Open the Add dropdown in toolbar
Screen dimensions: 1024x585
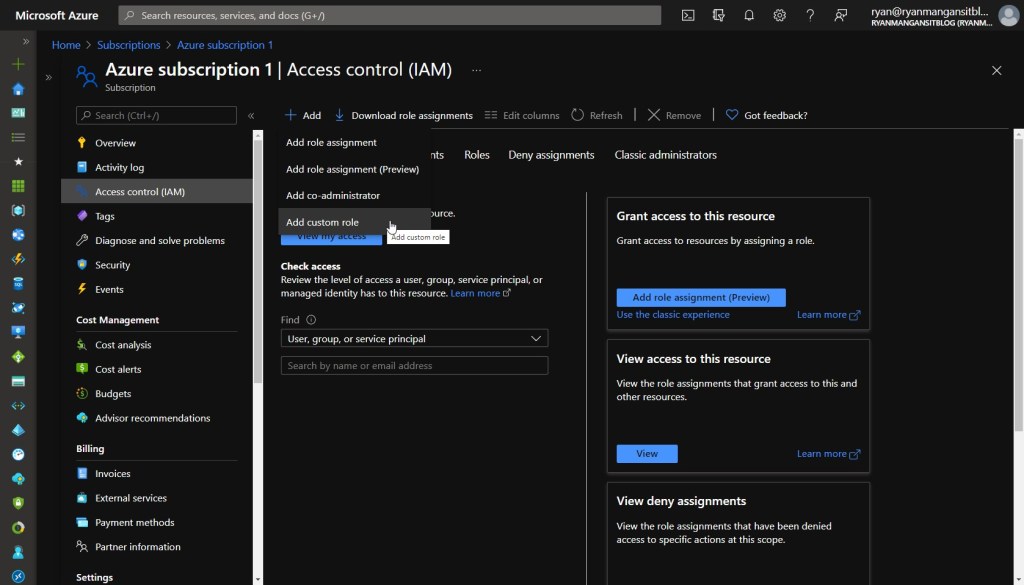[x=303, y=115]
